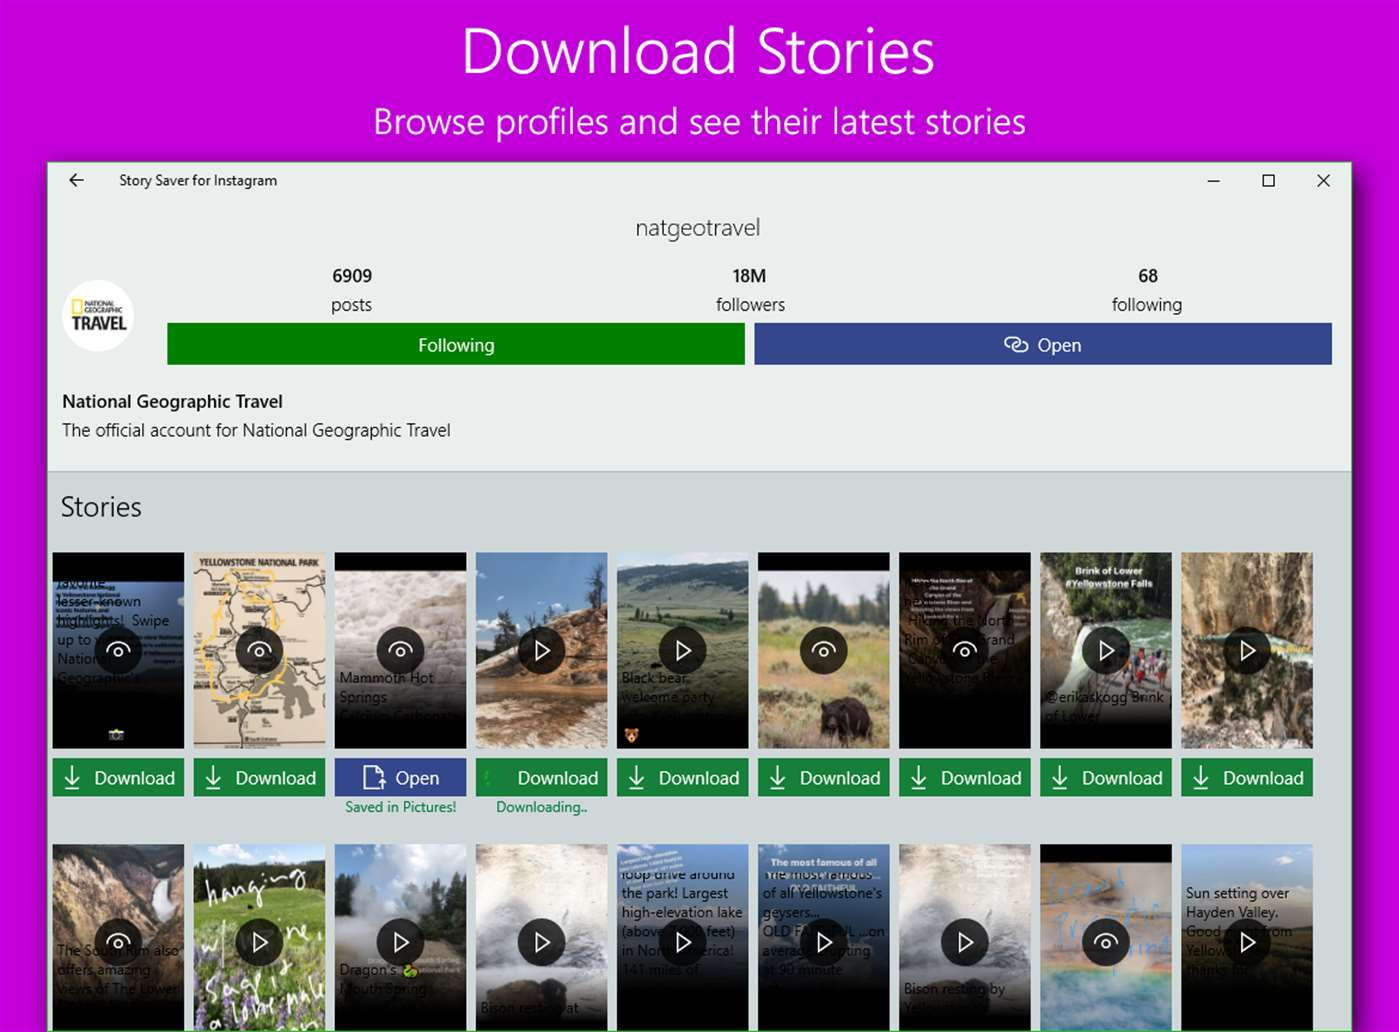Viewport: 1399px width, 1032px height.
Task: Play the hot springs terrace video story
Action: [x=541, y=650]
